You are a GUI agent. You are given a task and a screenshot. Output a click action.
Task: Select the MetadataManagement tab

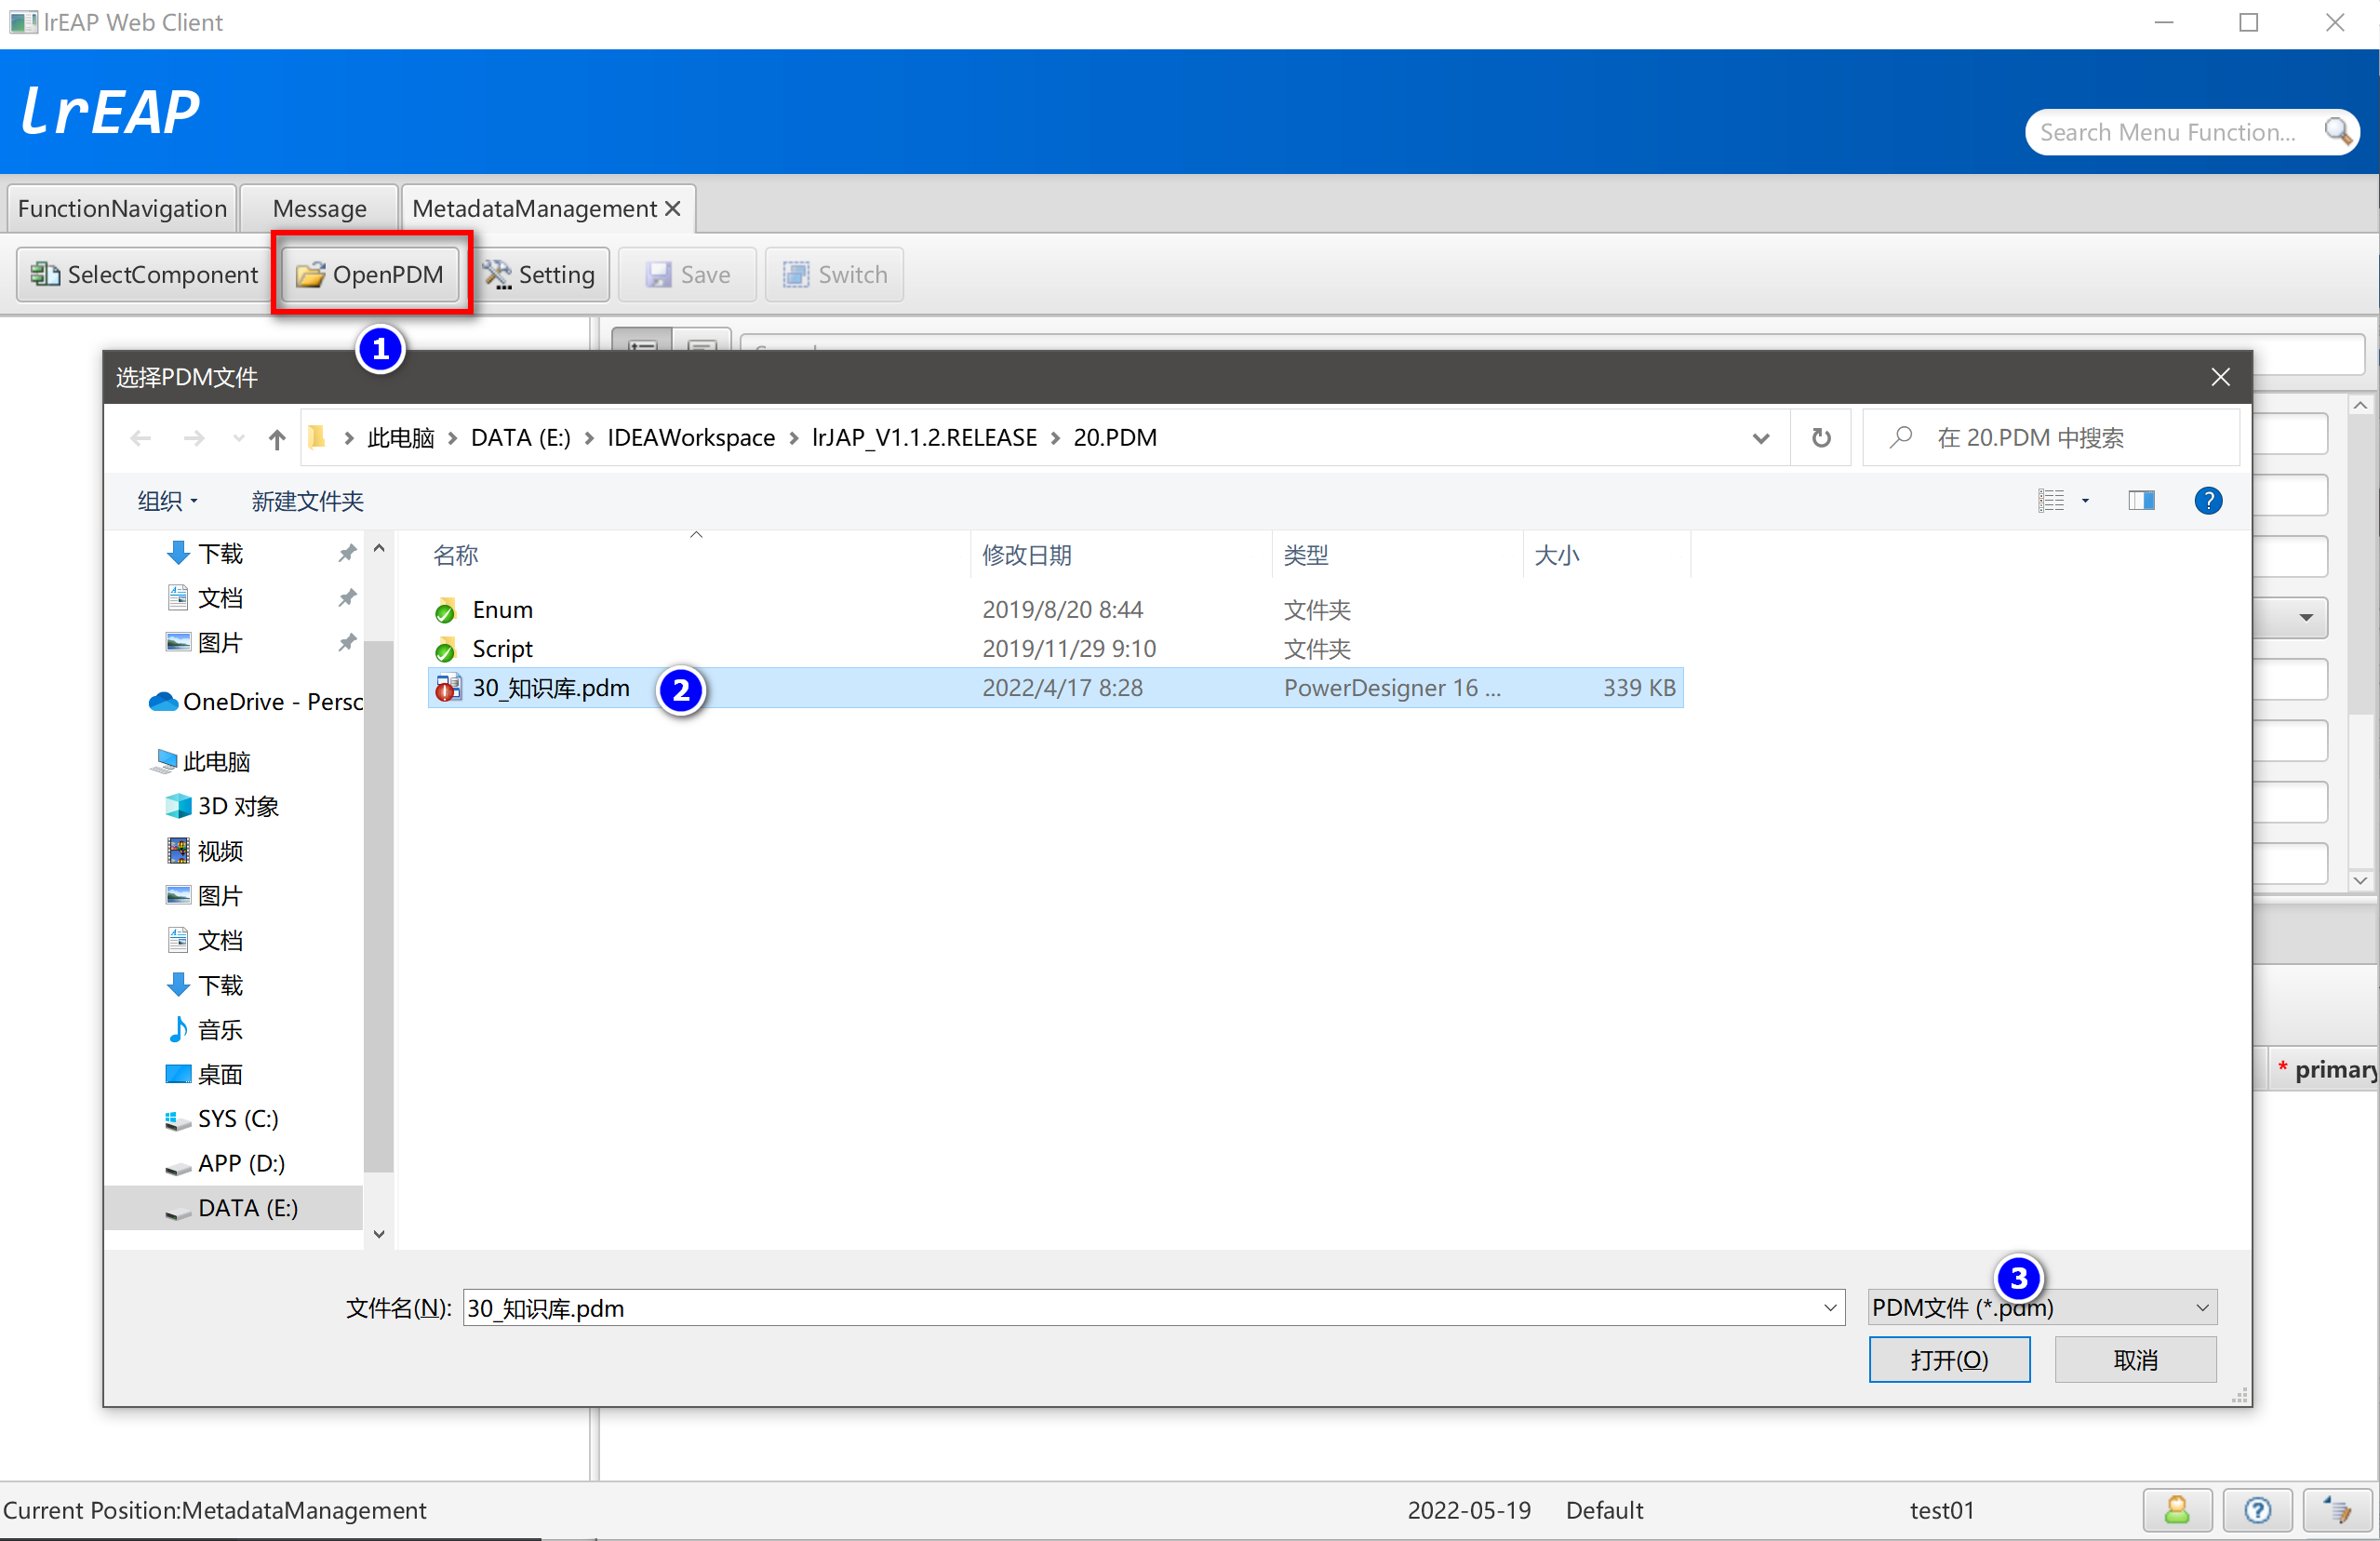coord(535,208)
